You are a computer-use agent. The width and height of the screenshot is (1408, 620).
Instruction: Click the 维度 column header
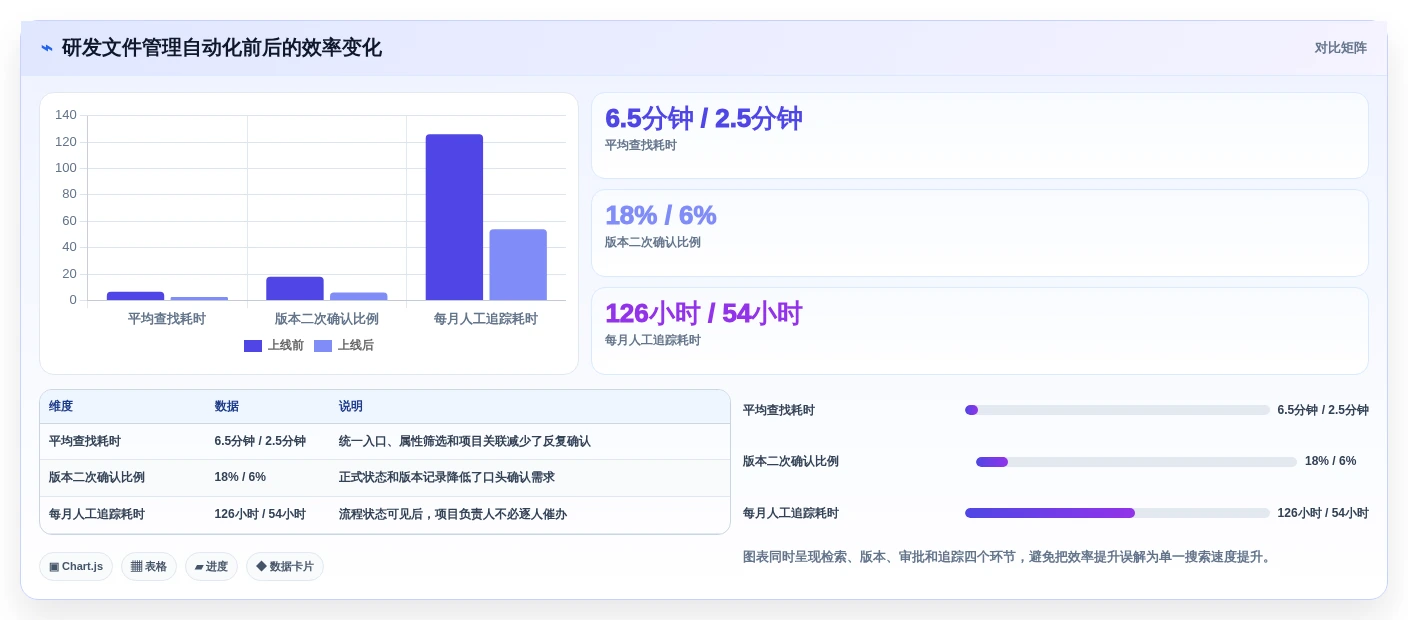(61, 407)
